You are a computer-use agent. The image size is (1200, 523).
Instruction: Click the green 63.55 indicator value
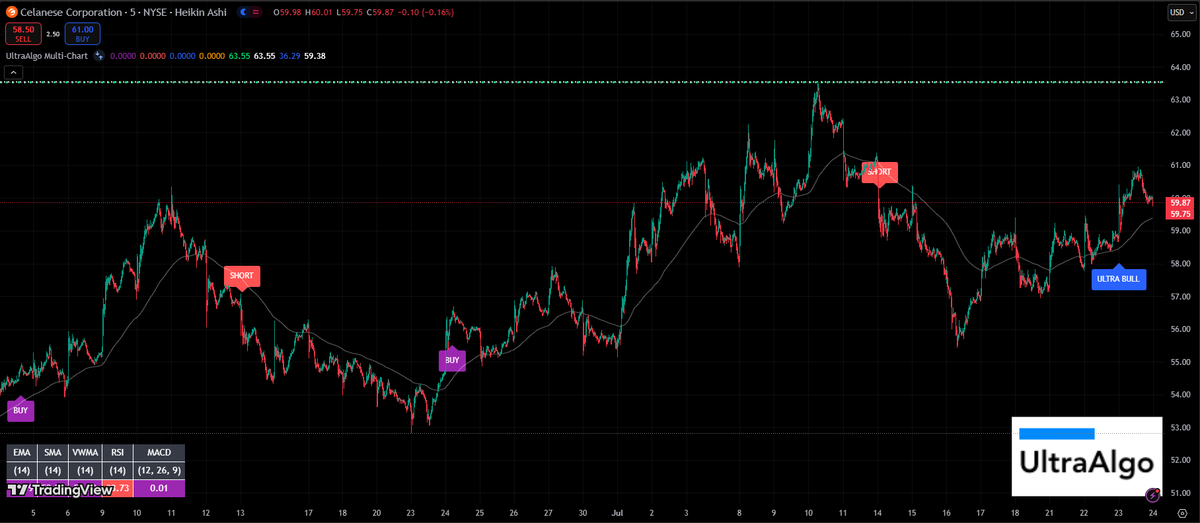(239, 56)
